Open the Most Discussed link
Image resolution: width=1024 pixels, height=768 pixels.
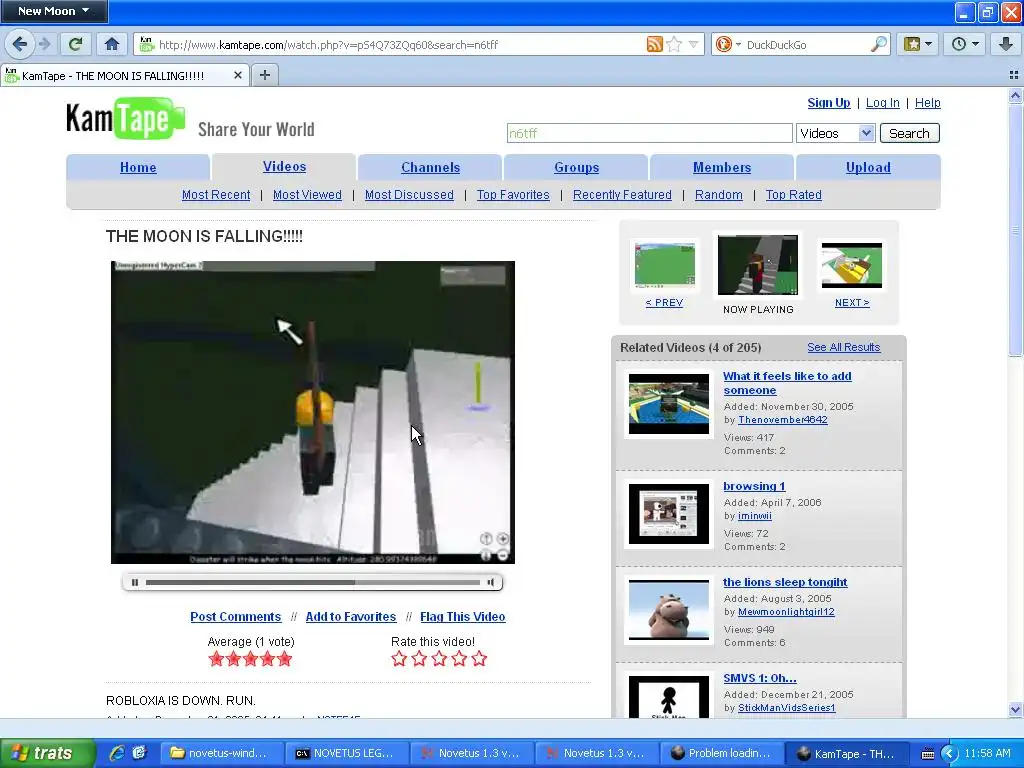point(409,195)
